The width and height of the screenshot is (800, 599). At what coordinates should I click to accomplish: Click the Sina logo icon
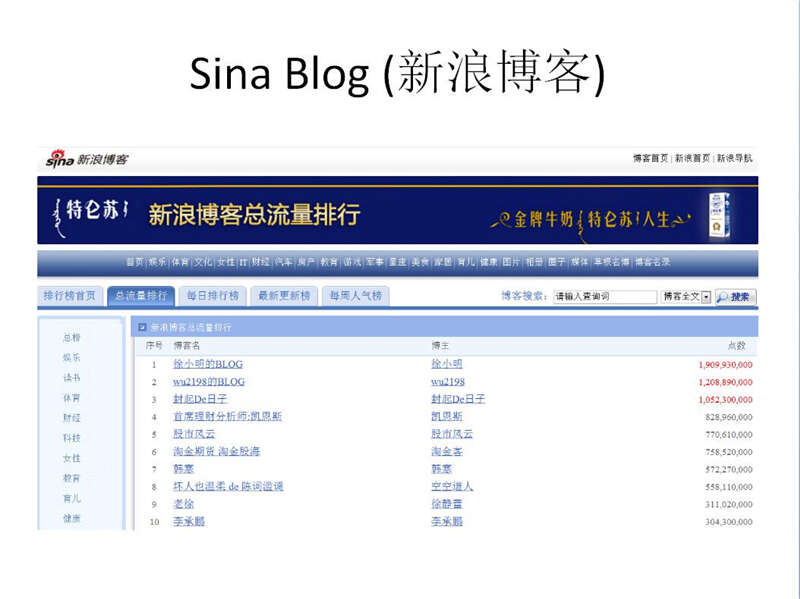(60, 159)
